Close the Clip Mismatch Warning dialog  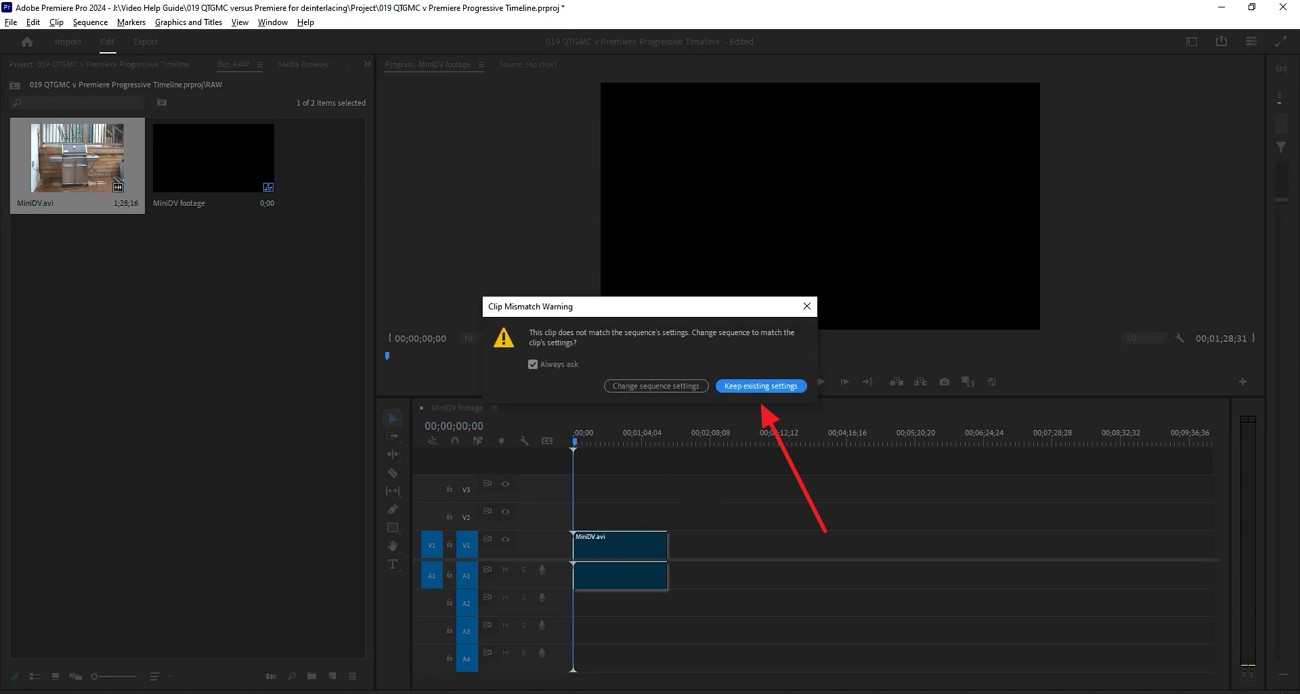pos(807,306)
